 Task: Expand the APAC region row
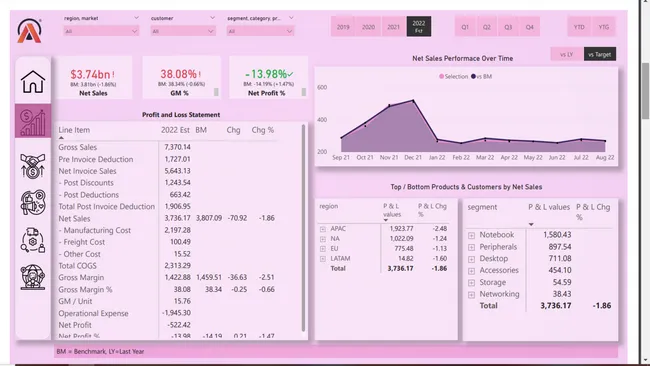click(323, 229)
